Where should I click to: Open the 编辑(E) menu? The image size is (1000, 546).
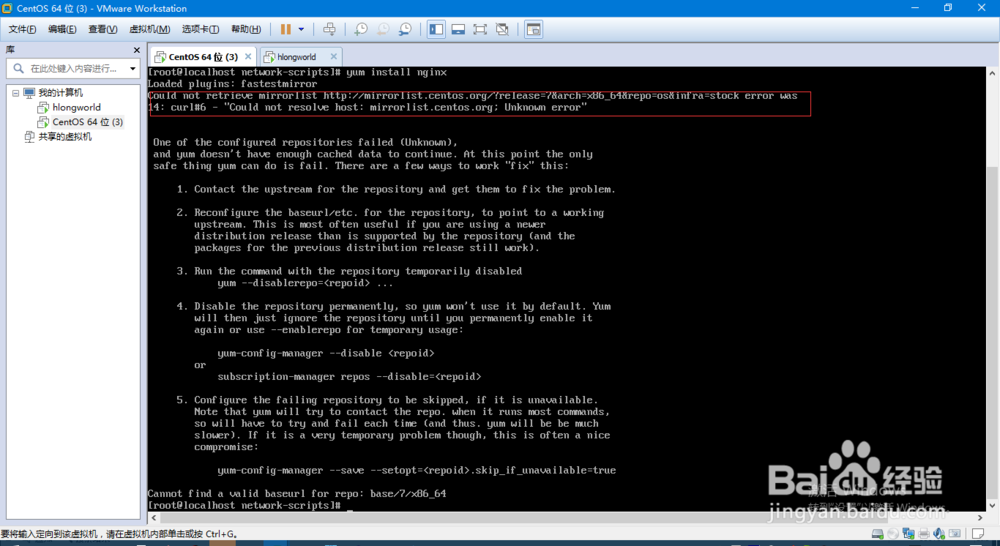coord(62,29)
